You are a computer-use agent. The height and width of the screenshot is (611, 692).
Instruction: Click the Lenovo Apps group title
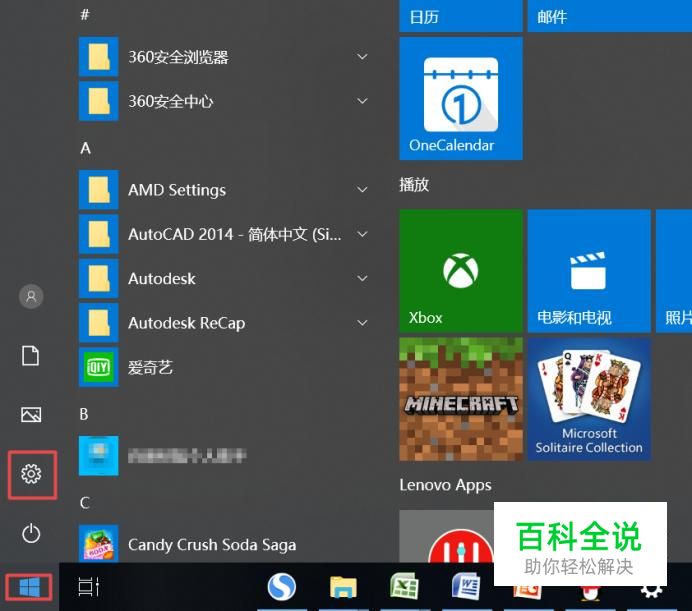tap(445, 485)
